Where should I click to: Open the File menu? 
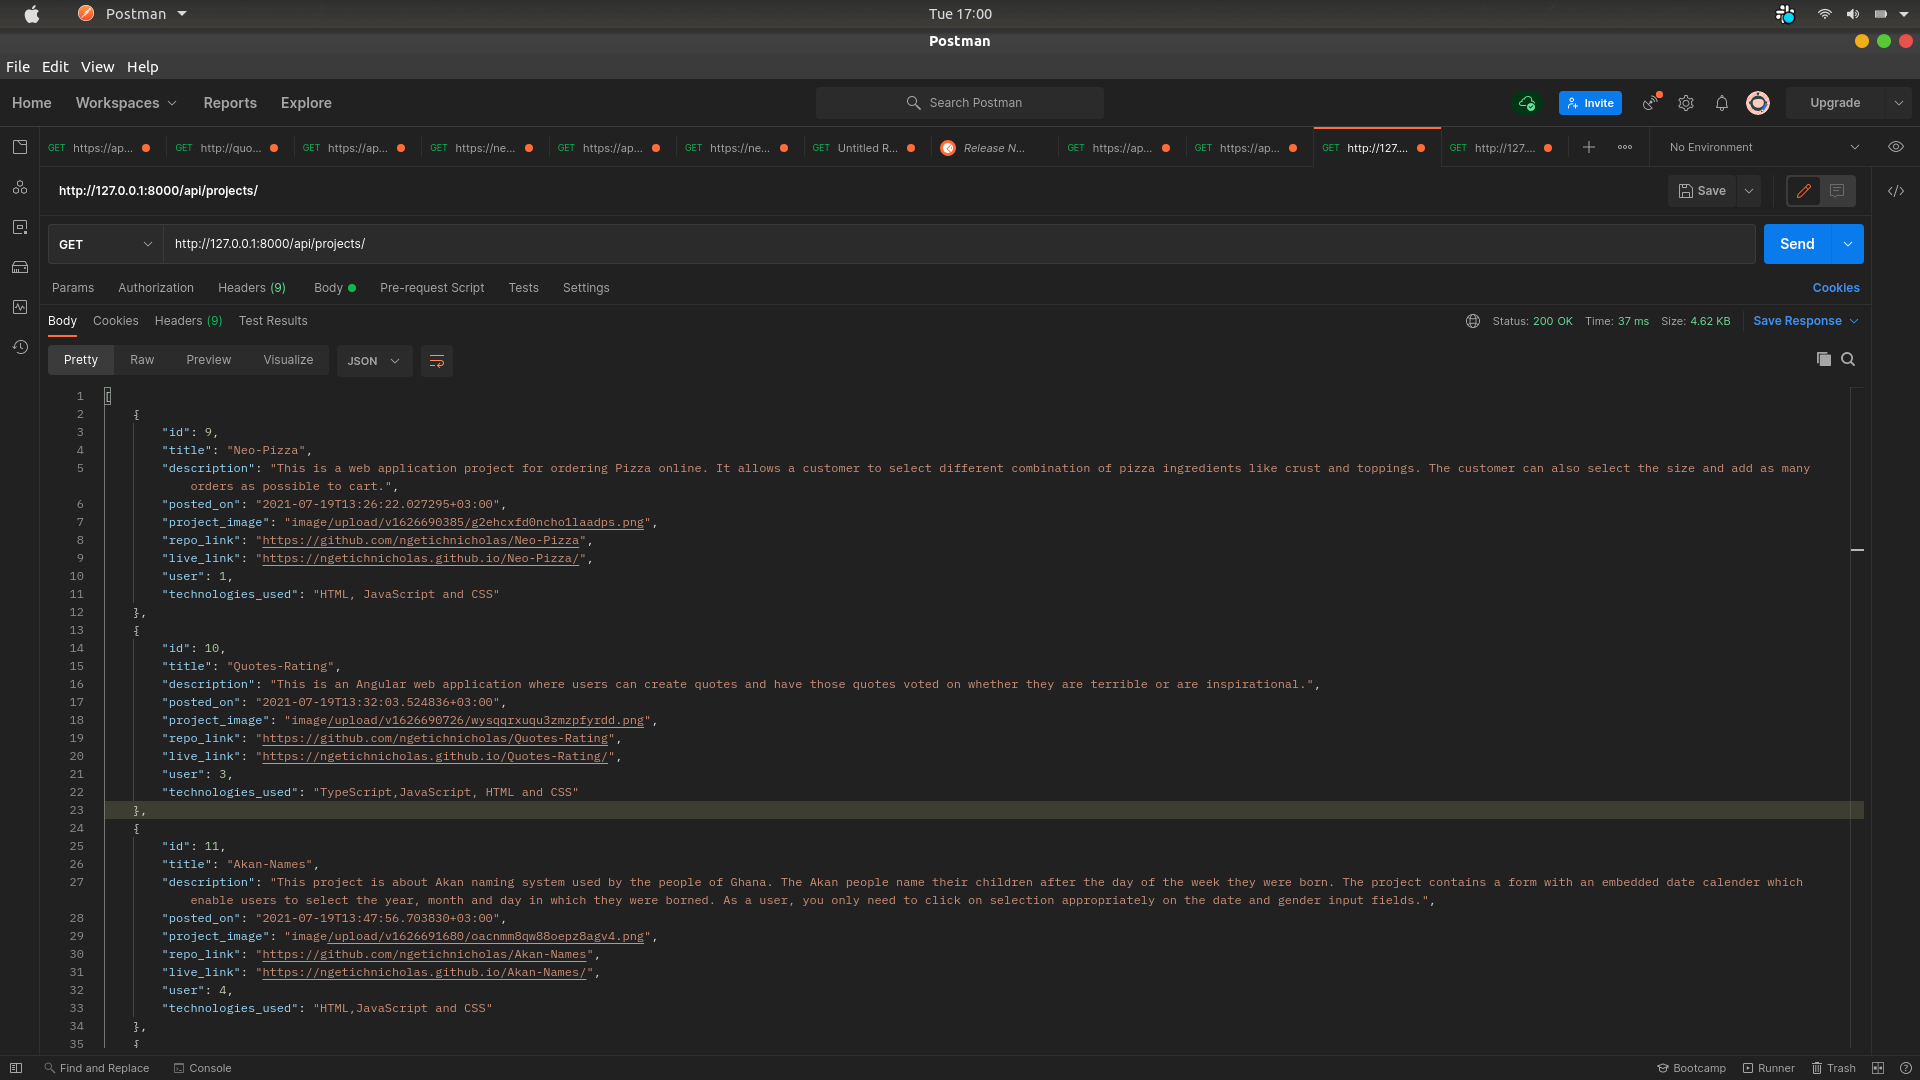(18, 67)
